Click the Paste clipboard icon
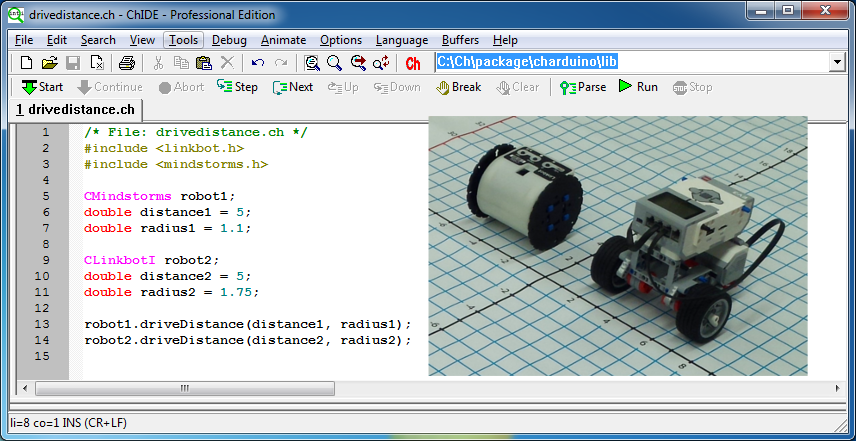The height and width of the screenshot is (441, 856). point(204,63)
